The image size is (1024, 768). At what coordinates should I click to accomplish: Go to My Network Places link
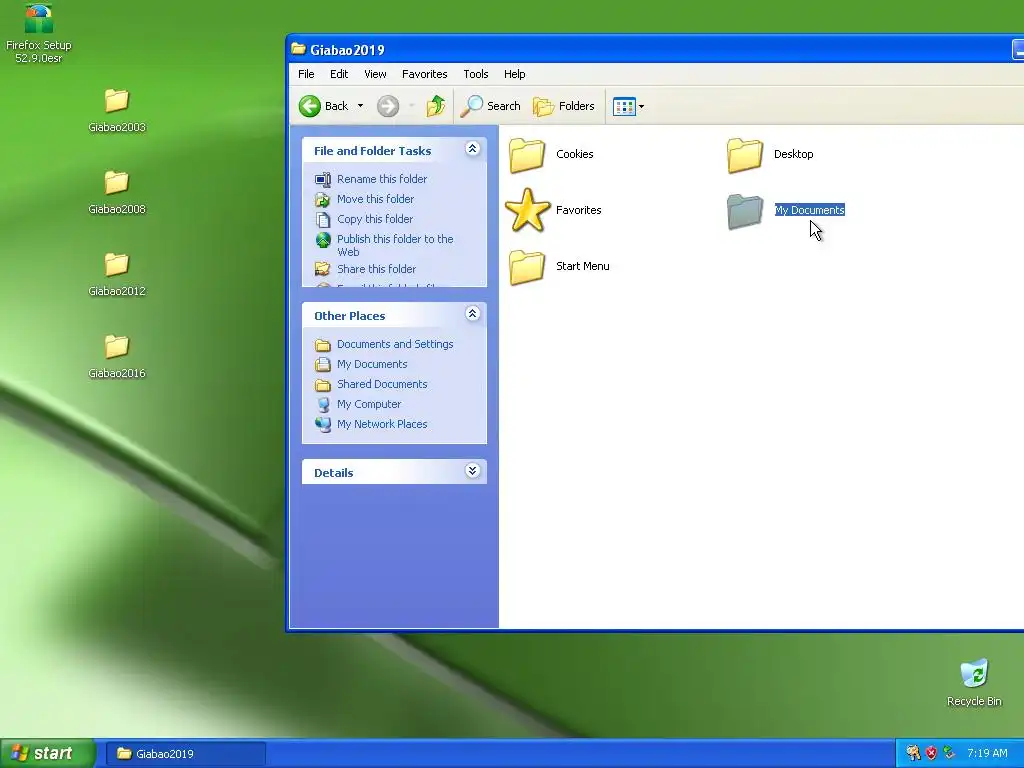click(x=382, y=424)
